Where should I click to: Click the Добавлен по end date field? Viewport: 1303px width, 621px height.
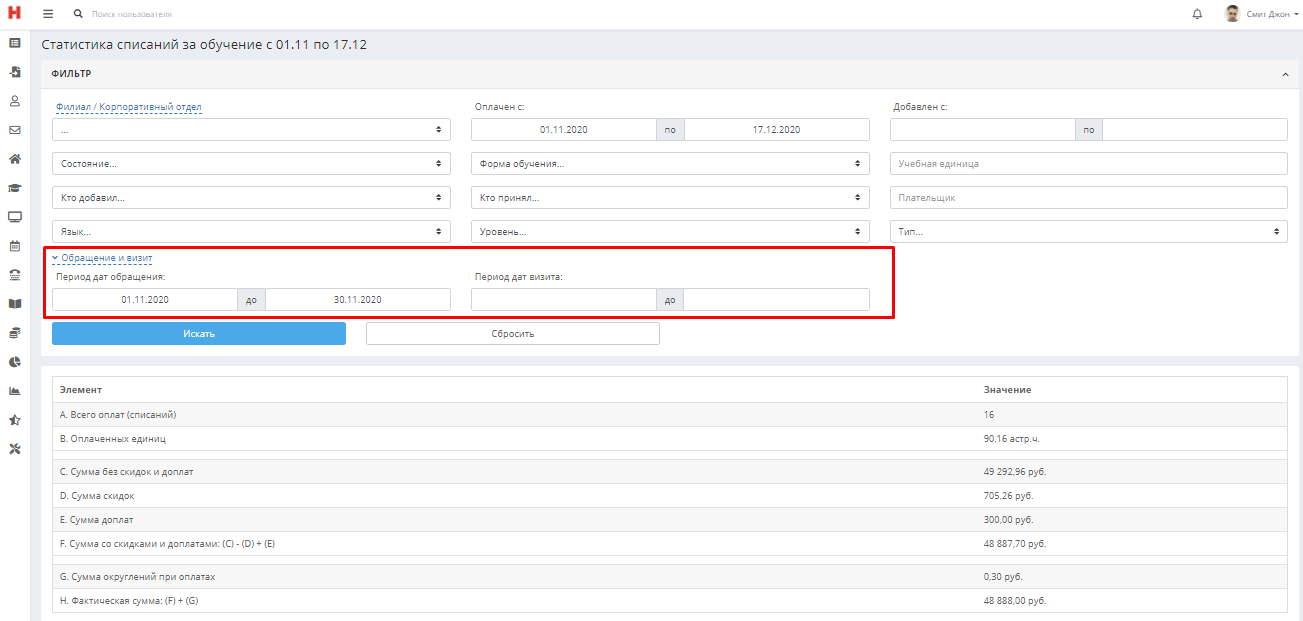[x=1195, y=129]
